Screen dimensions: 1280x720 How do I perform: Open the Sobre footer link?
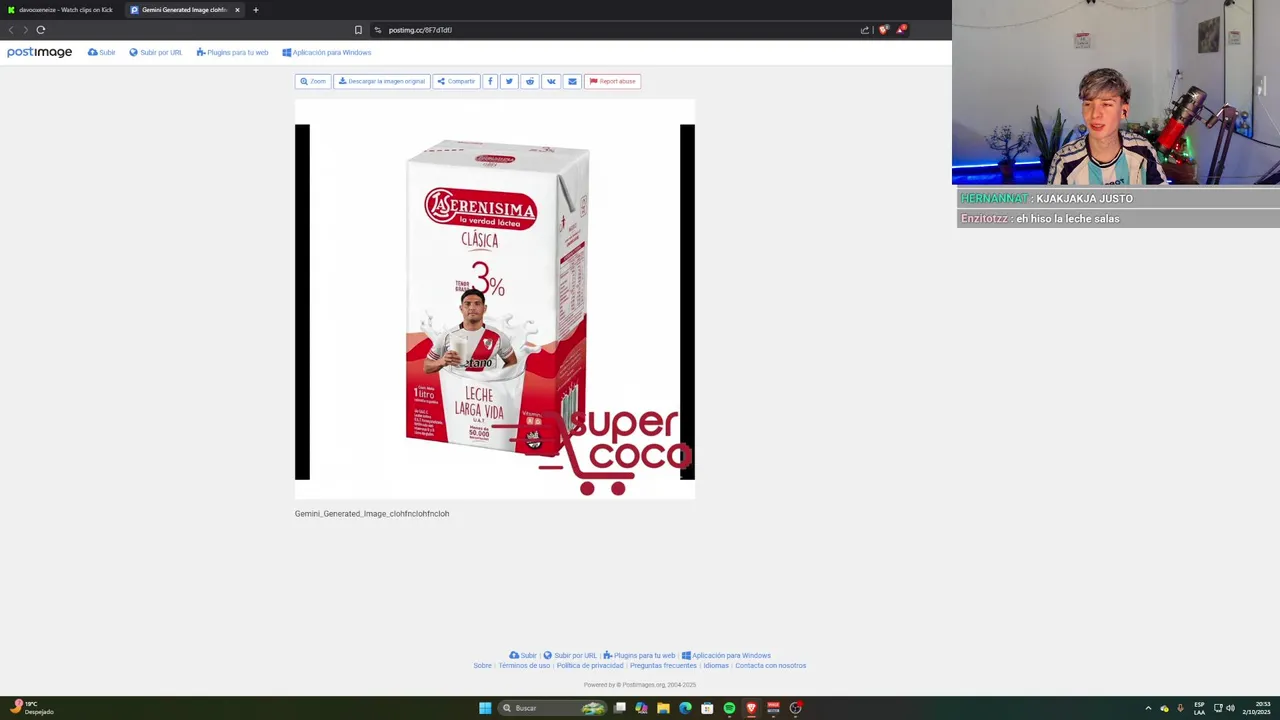pos(482,666)
